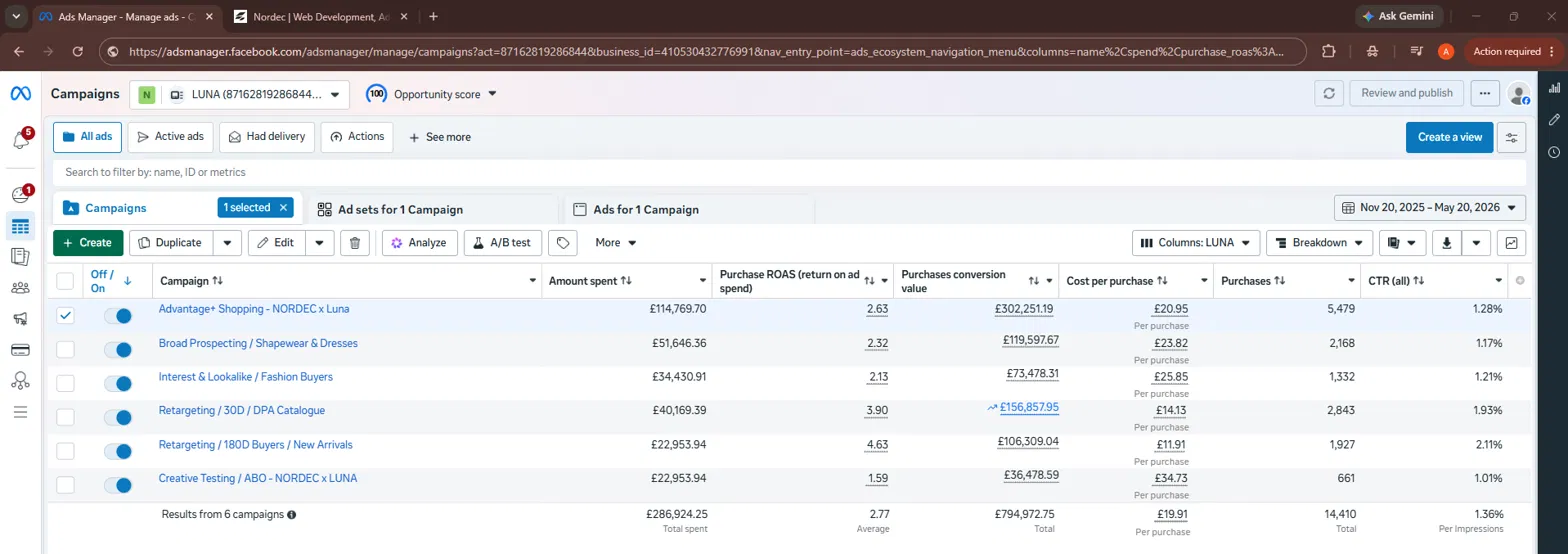
Task: Switch to Ads for 1 Campaign tab
Action: pyautogui.click(x=689, y=209)
